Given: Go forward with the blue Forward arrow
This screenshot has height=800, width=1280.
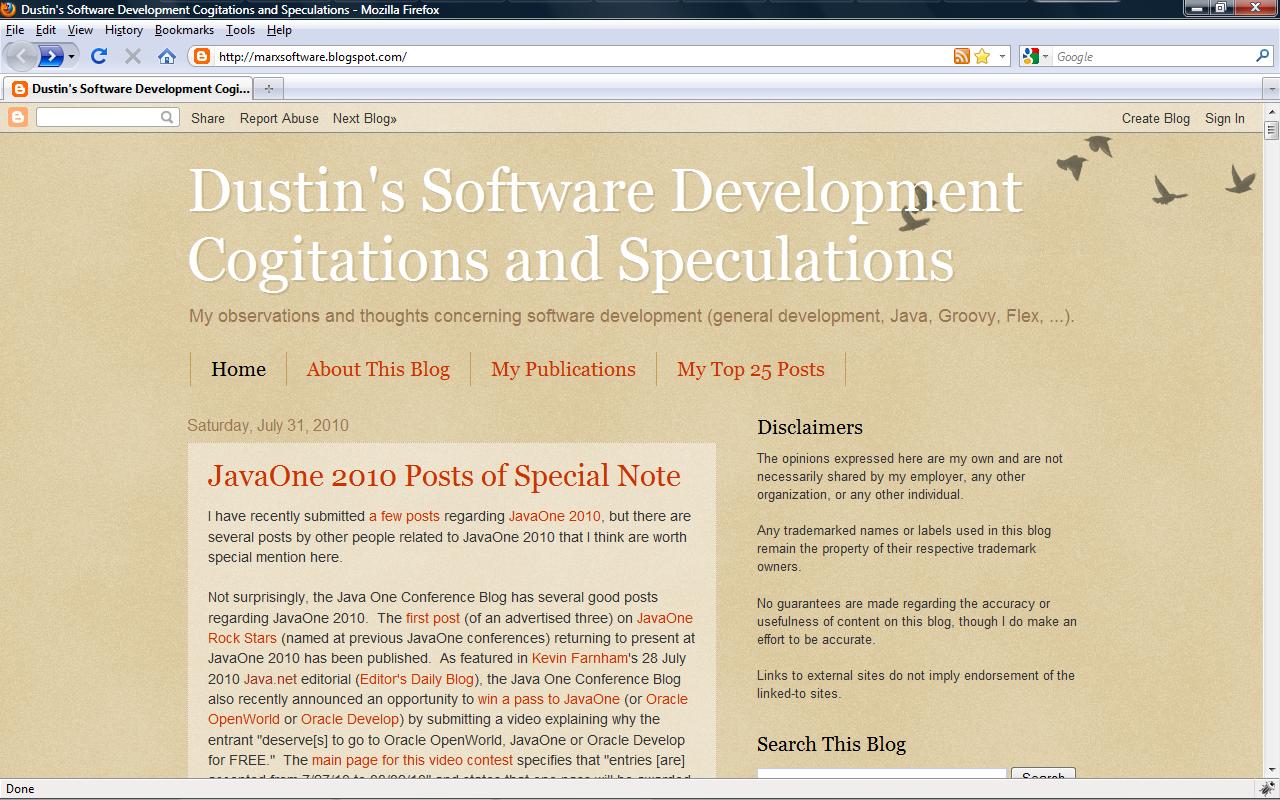Looking at the screenshot, I should click(x=50, y=56).
